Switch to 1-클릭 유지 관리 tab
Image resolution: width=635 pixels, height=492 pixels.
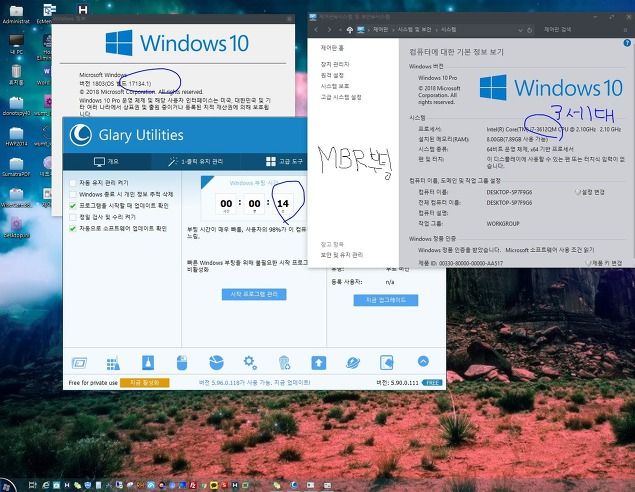196,161
